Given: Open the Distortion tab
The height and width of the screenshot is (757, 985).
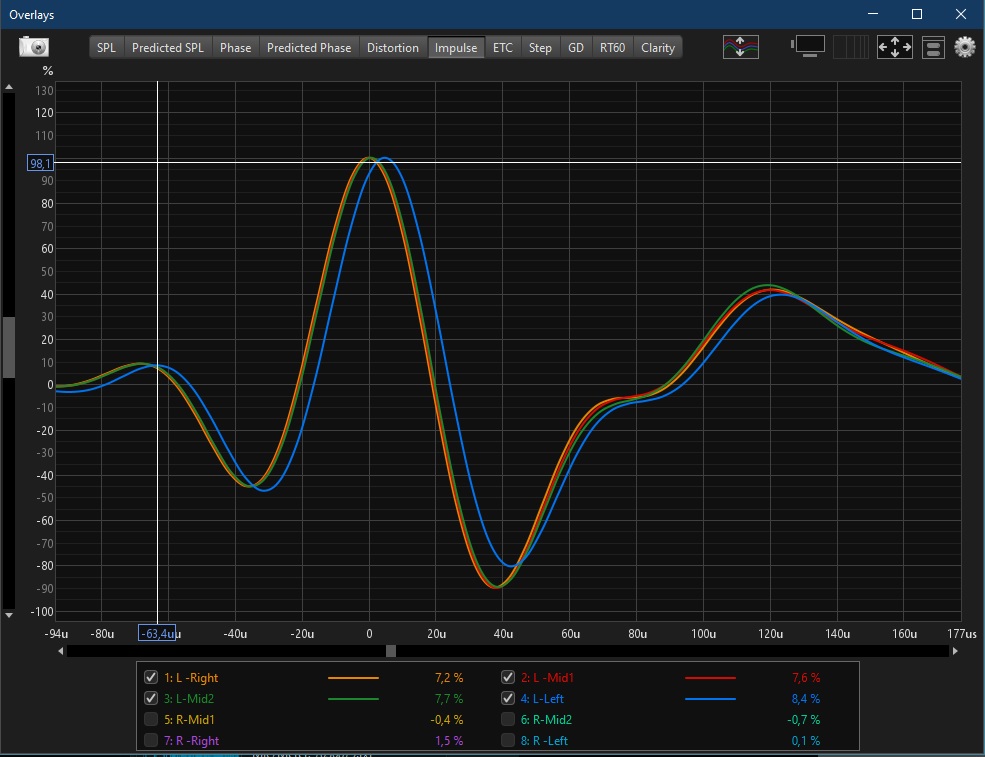Looking at the screenshot, I should (392, 47).
